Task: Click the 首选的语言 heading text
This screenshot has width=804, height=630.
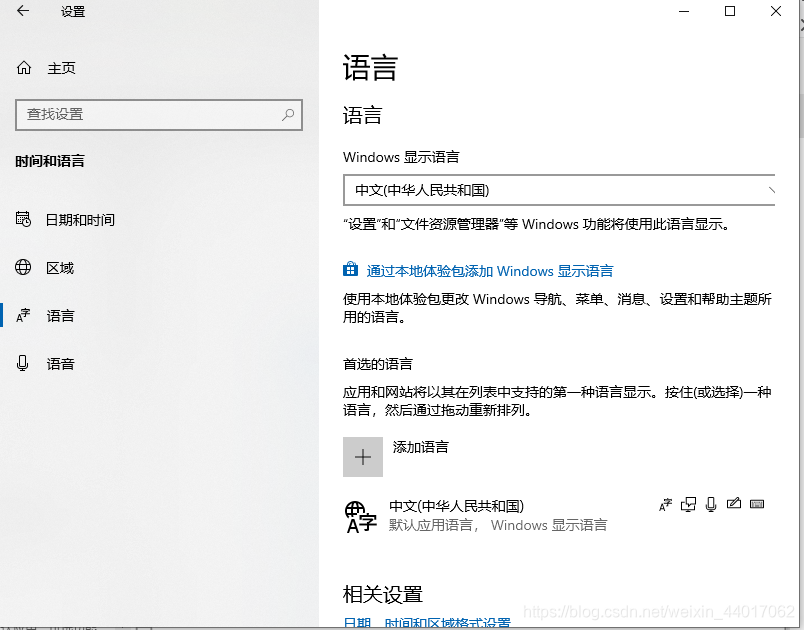Action: pyautogui.click(x=378, y=364)
